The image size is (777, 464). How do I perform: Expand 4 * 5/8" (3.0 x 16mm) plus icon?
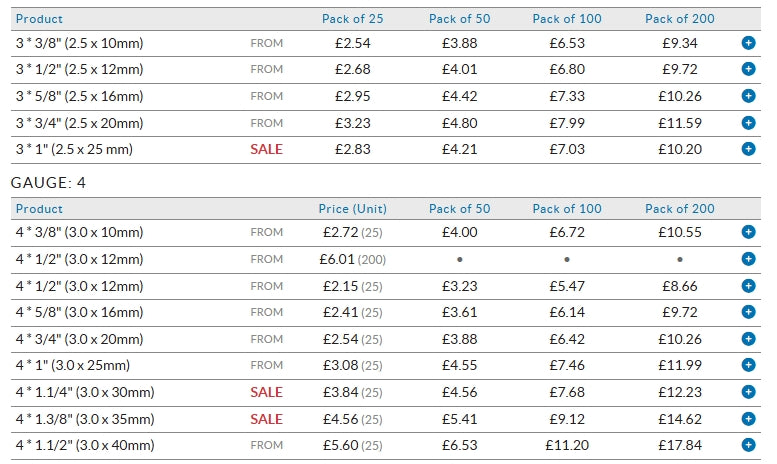[x=748, y=312]
